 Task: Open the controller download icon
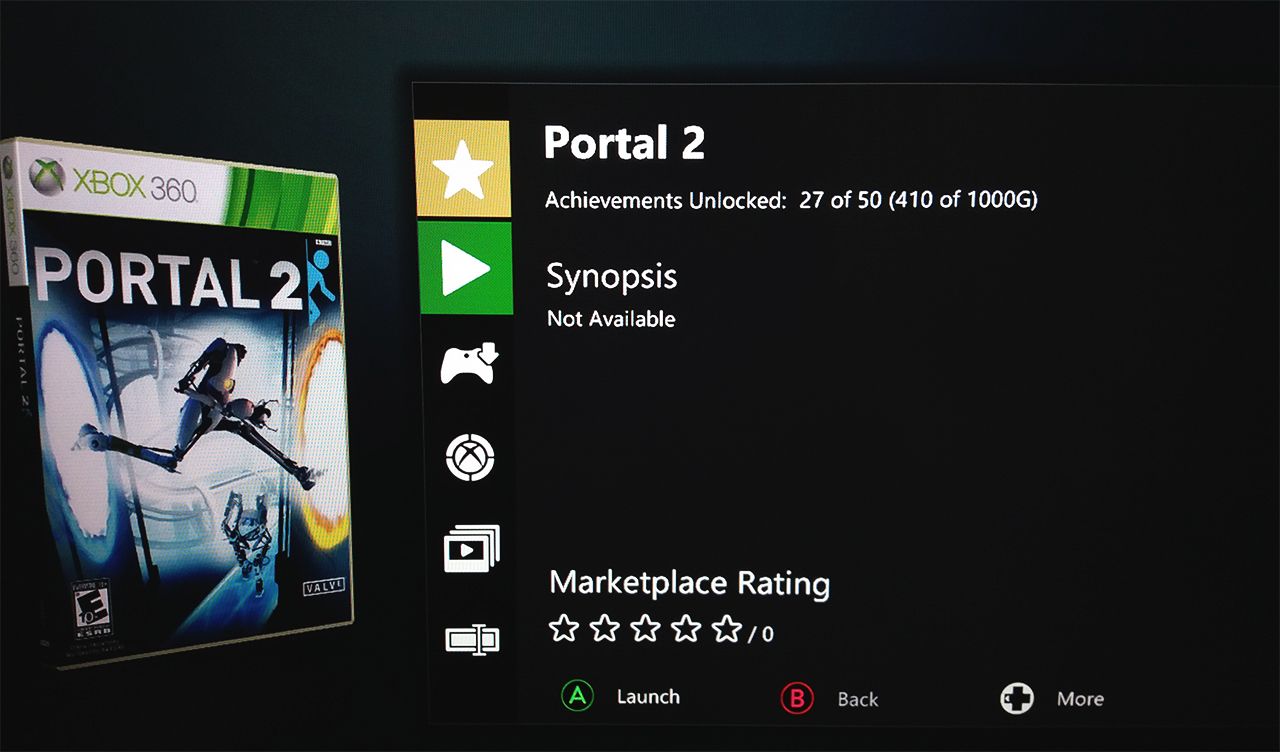[469, 364]
